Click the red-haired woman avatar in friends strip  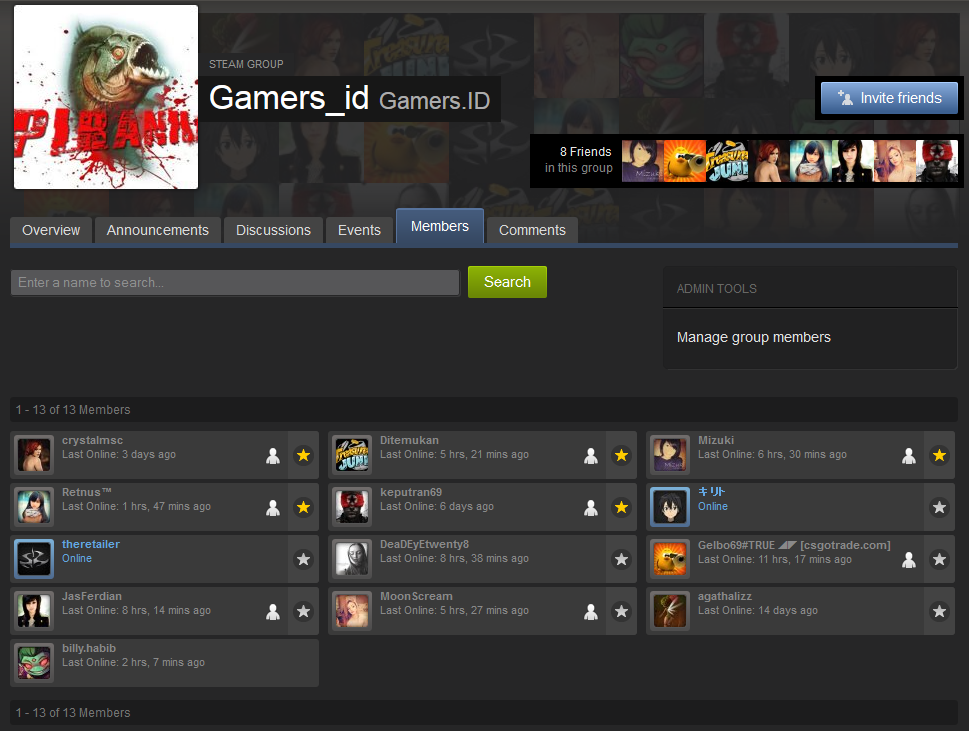(768, 161)
